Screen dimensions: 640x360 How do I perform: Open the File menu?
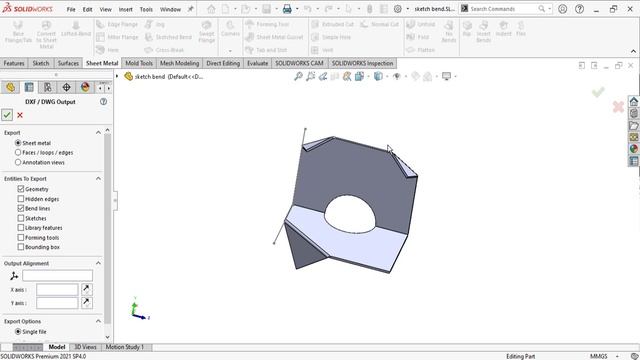(x=71, y=9)
